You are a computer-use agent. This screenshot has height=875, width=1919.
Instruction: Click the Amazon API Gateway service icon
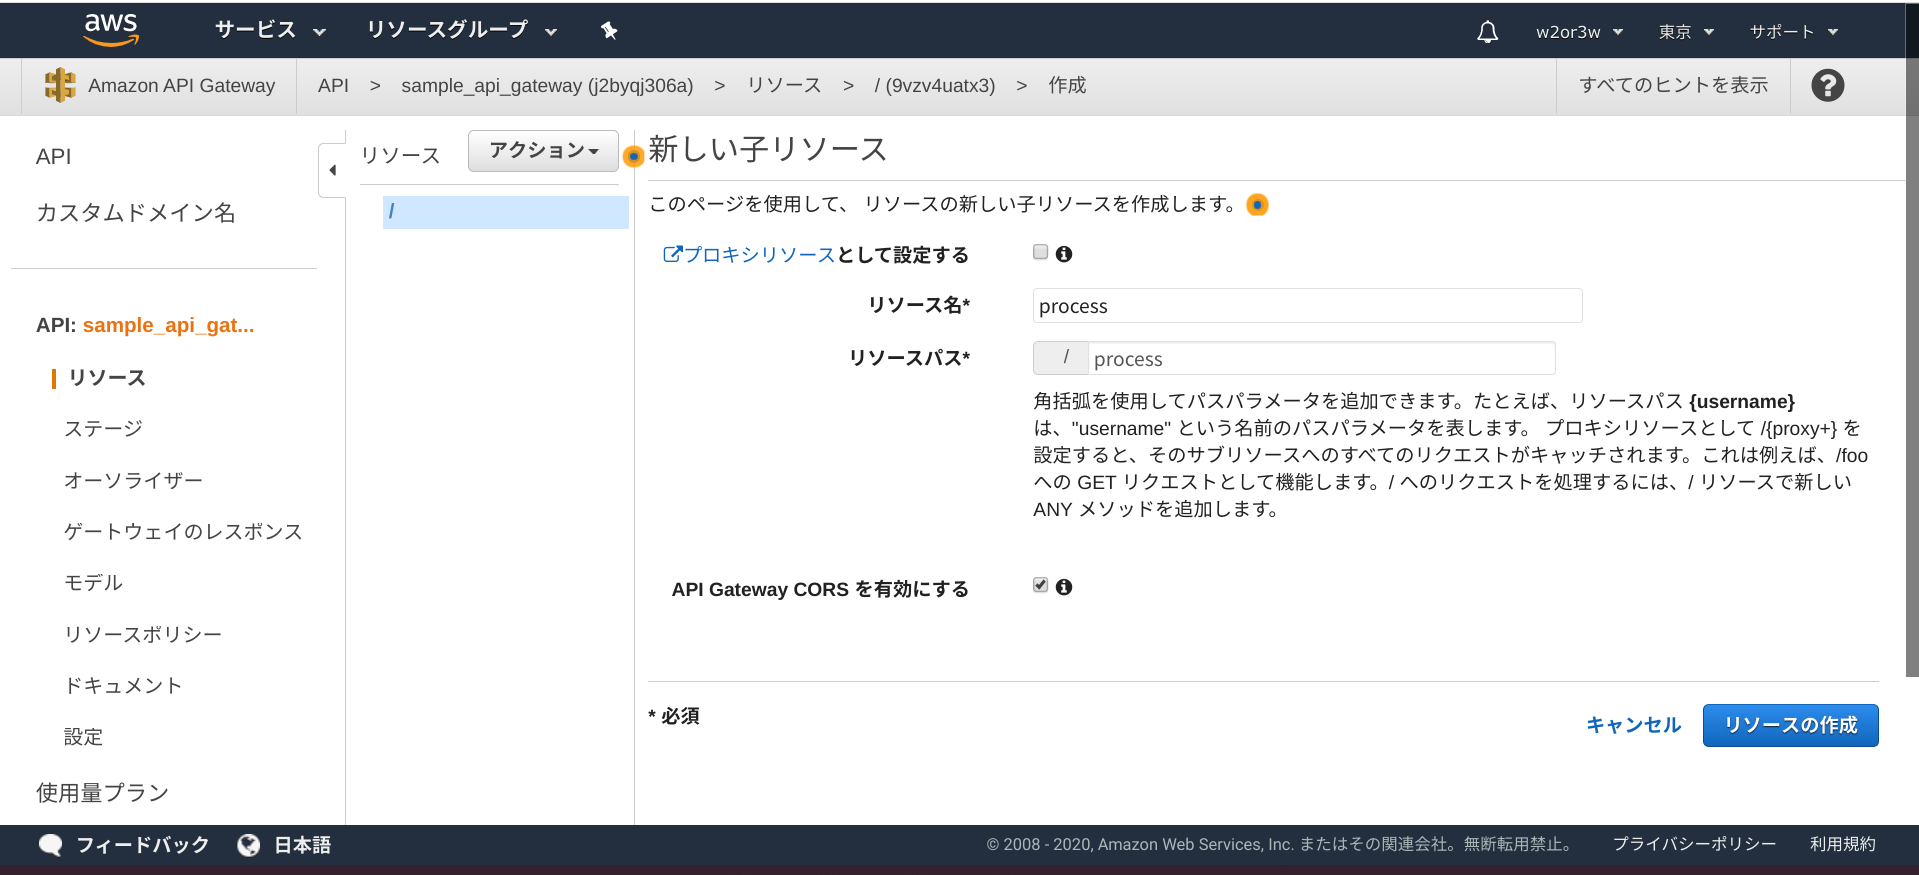60,85
